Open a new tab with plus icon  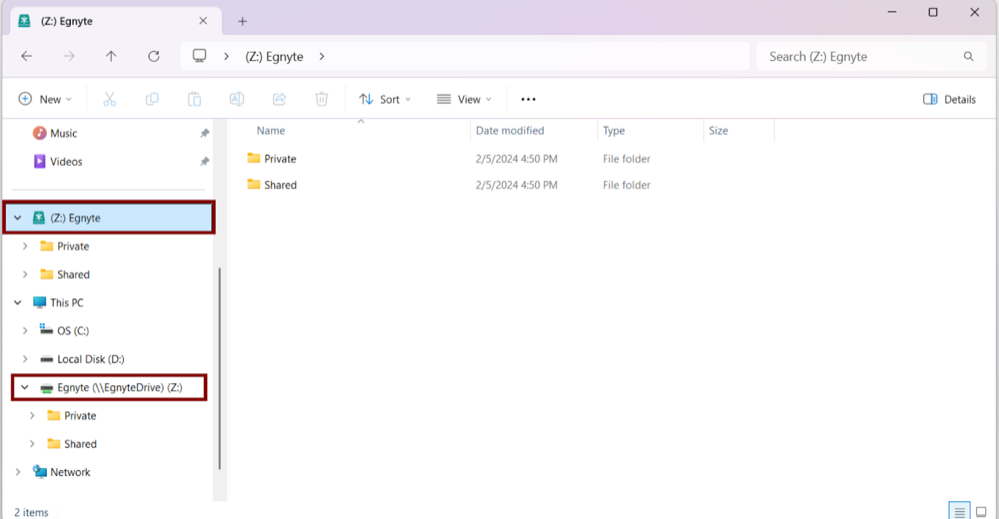tap(242, 21)
